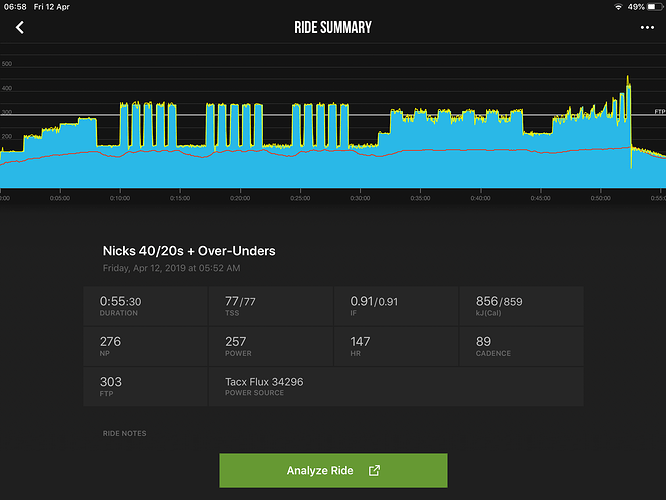The height and width of the screenshot is (500, 666).
Task: Tap the Tacx Flux power source tile
Action: click(x=396, y=386)
